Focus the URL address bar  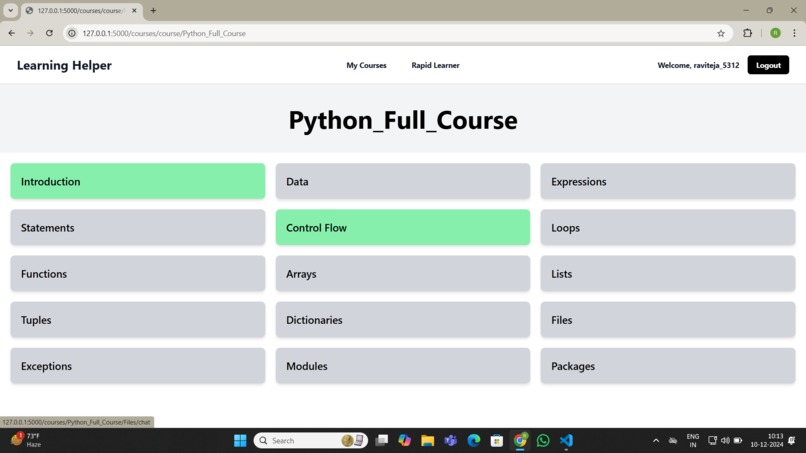tap(396, 33)
